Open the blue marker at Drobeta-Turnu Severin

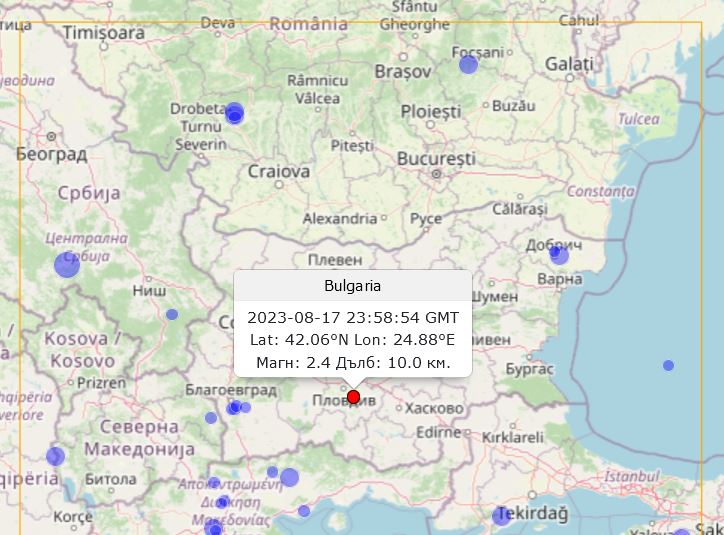pyautogui.click(x=234, y=113)
